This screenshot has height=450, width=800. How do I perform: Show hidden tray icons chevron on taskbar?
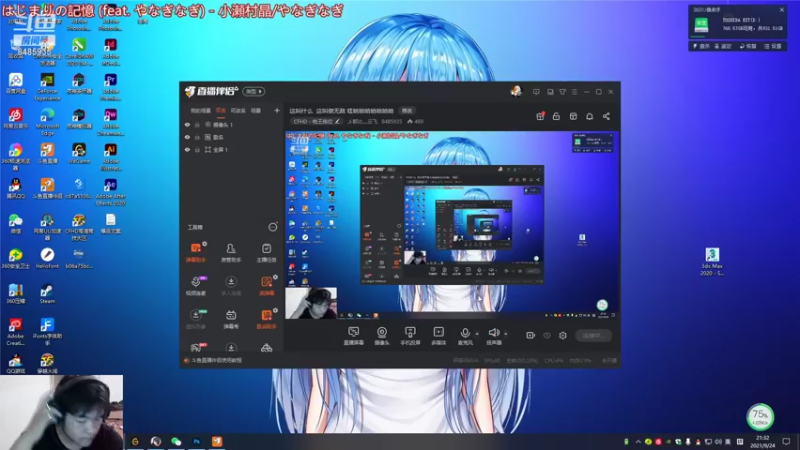(638, 441)
